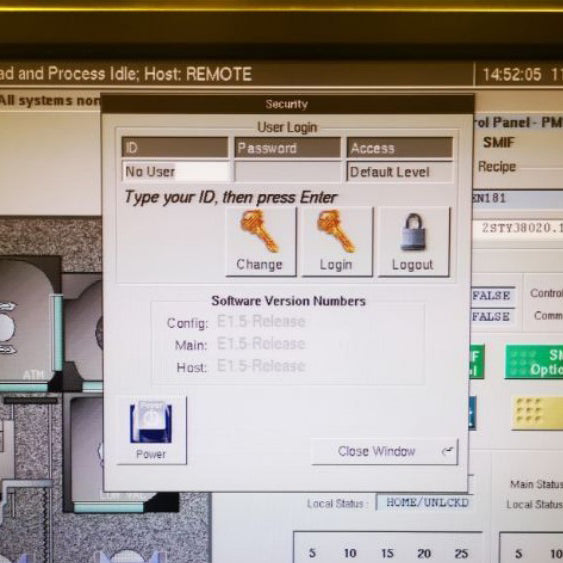Close the Security window
This screenshot has width=563, height=563.
pyautogui.click(x=385, y=451)
